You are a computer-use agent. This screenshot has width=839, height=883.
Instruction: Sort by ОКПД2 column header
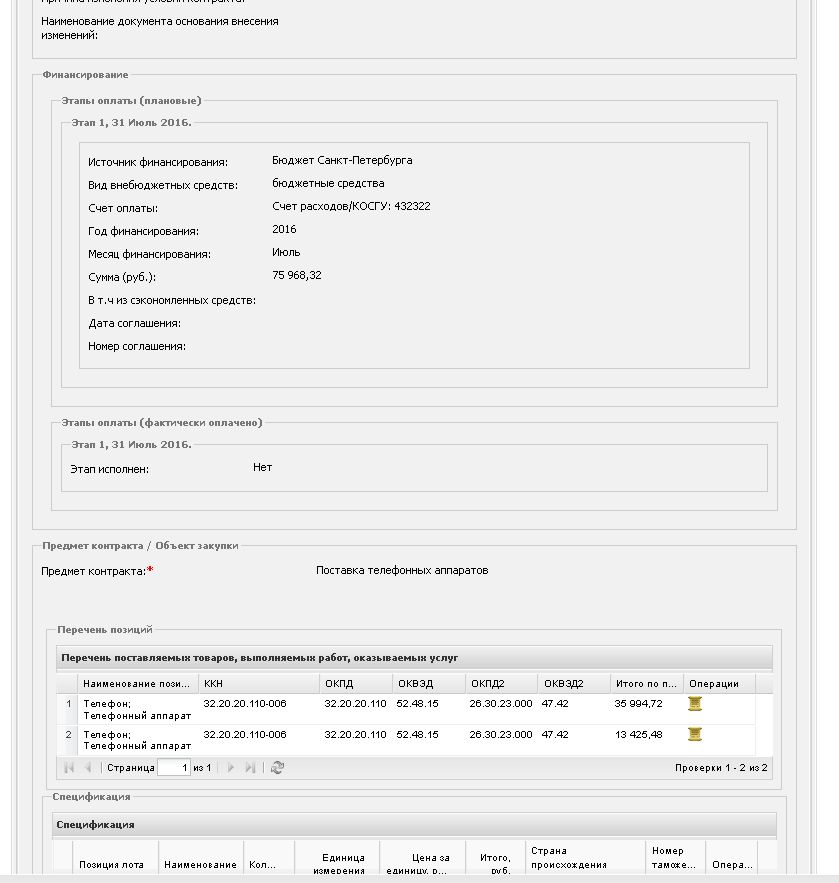pos(502,684)
